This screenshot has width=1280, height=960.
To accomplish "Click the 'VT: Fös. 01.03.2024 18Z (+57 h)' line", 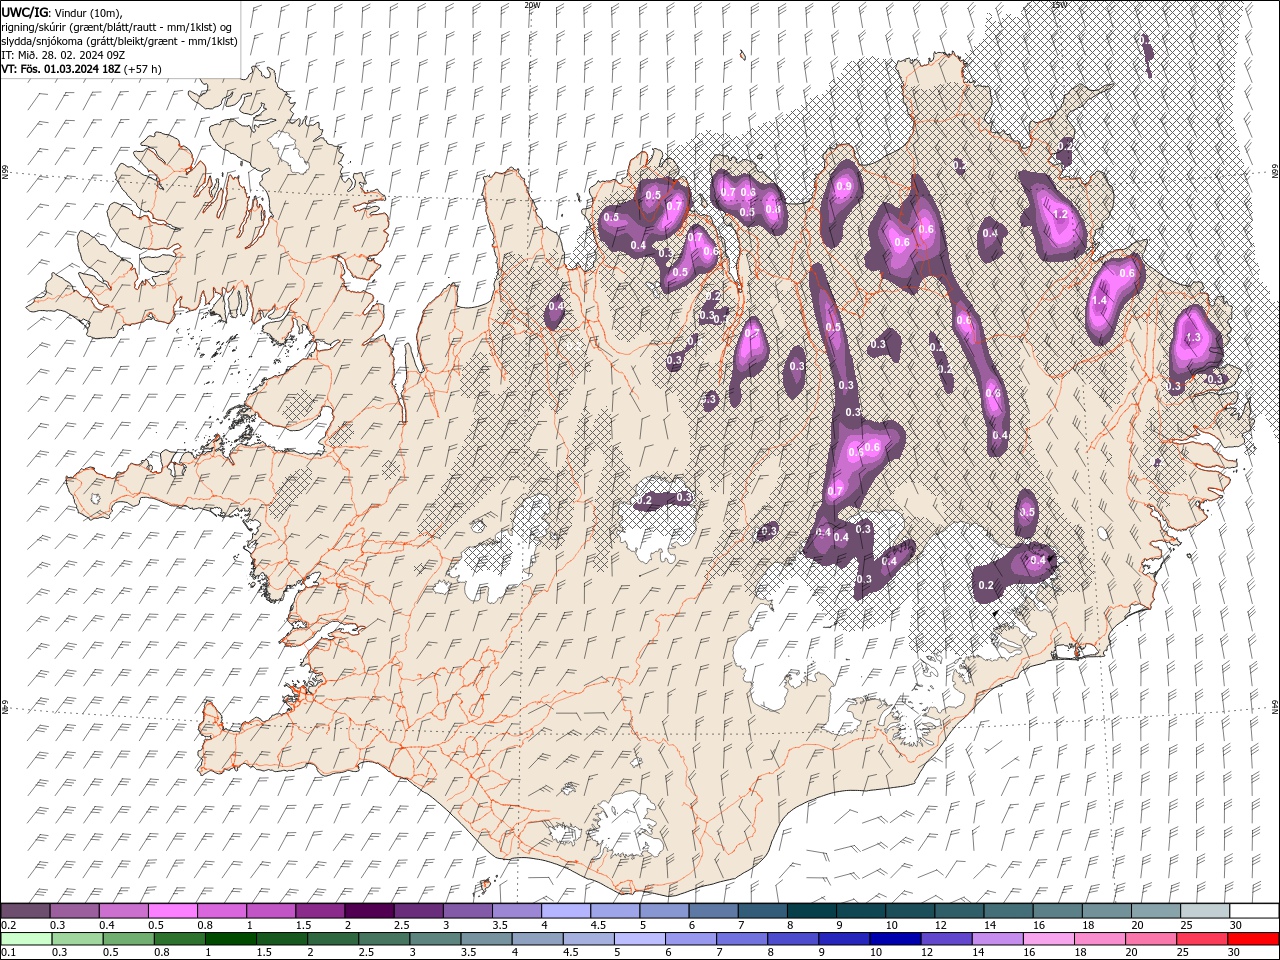I will coord(82,68).
